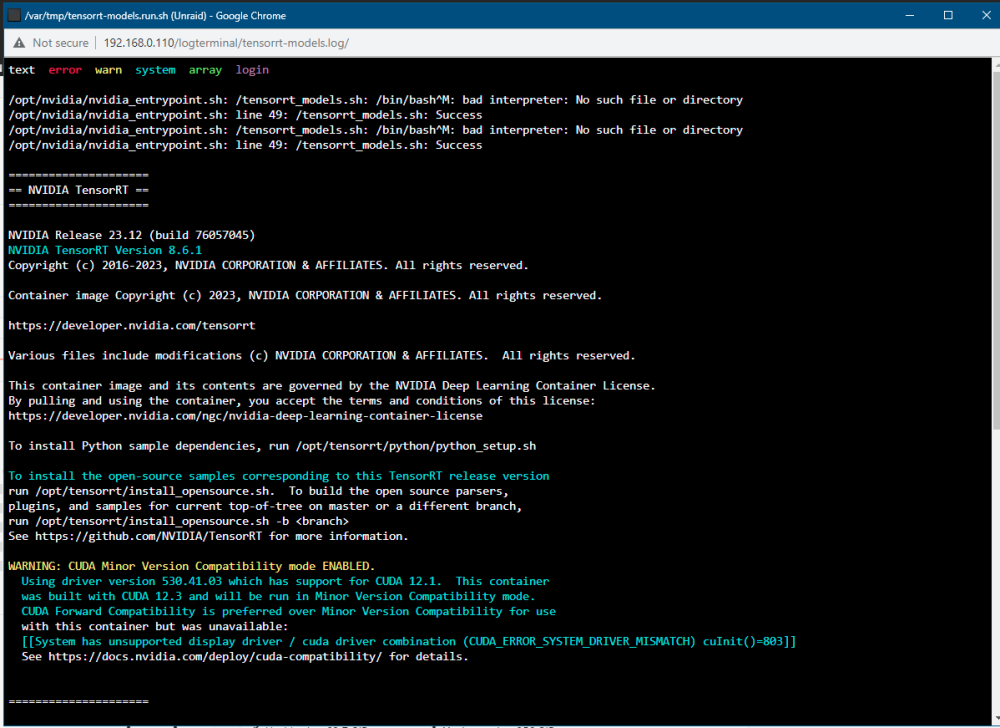This screenshot has height=728, width=1000.
Task: Click the '== NVIDIA TensorRT ==' header line
Action: click(x=78, y=190)
